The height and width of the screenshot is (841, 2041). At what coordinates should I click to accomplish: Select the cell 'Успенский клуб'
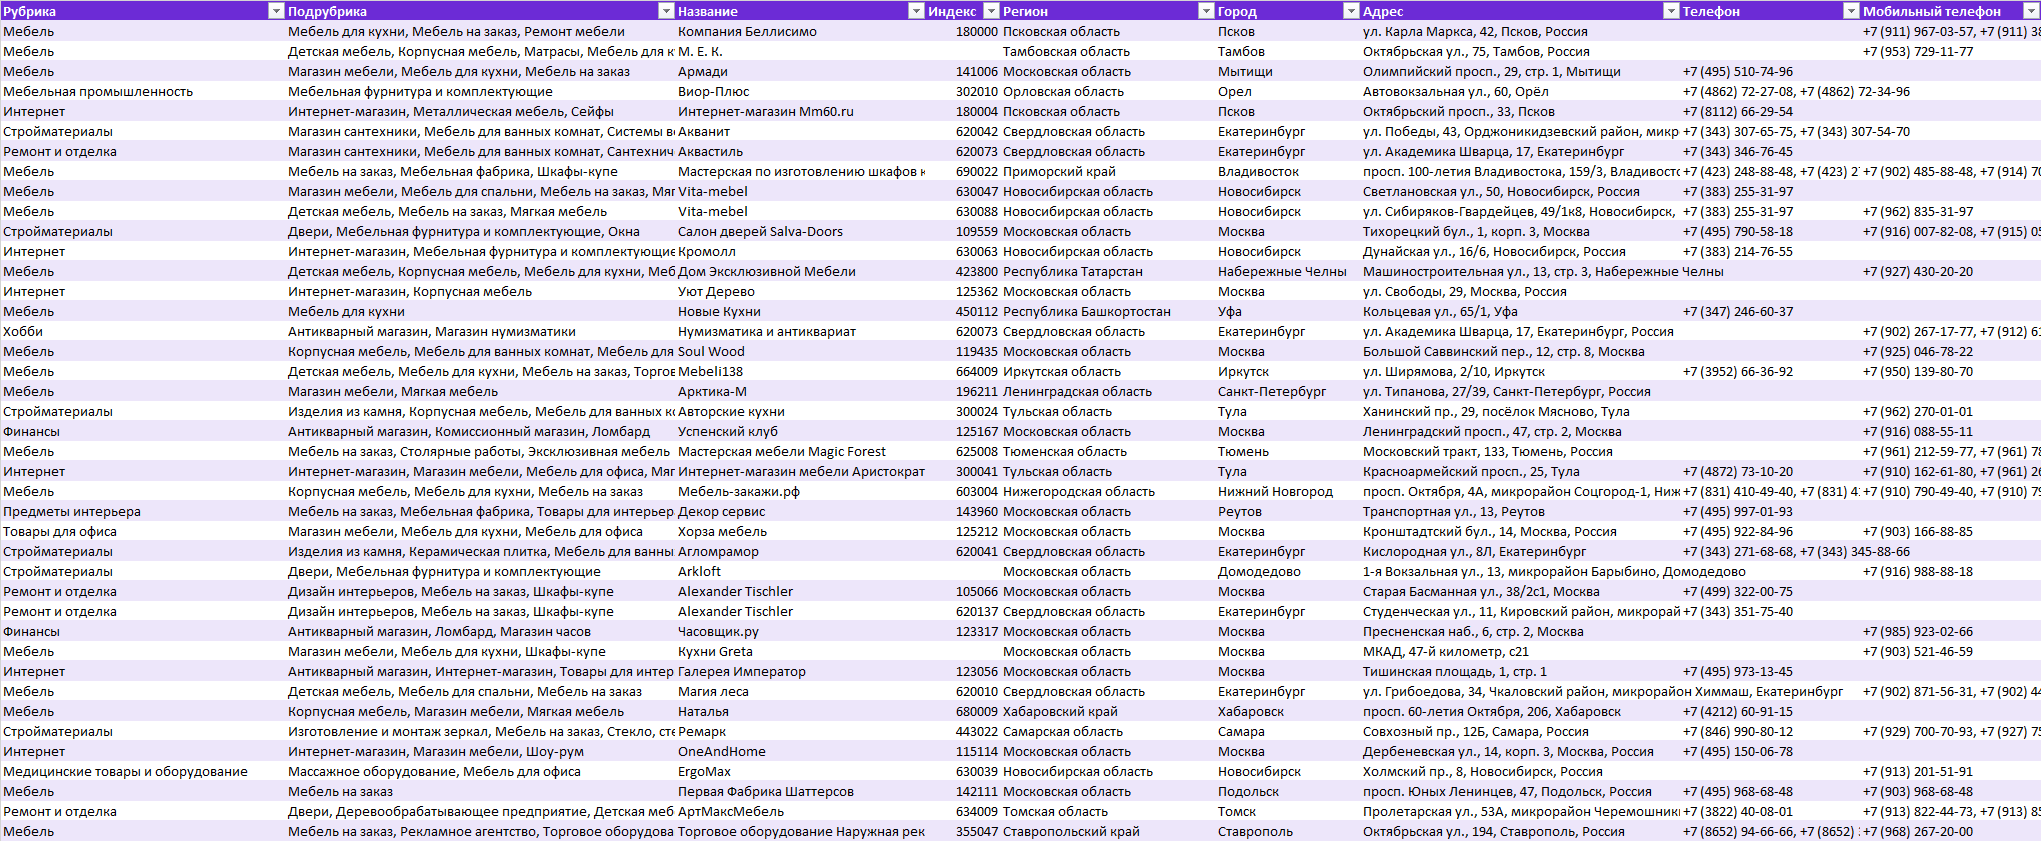pos(800,431)
